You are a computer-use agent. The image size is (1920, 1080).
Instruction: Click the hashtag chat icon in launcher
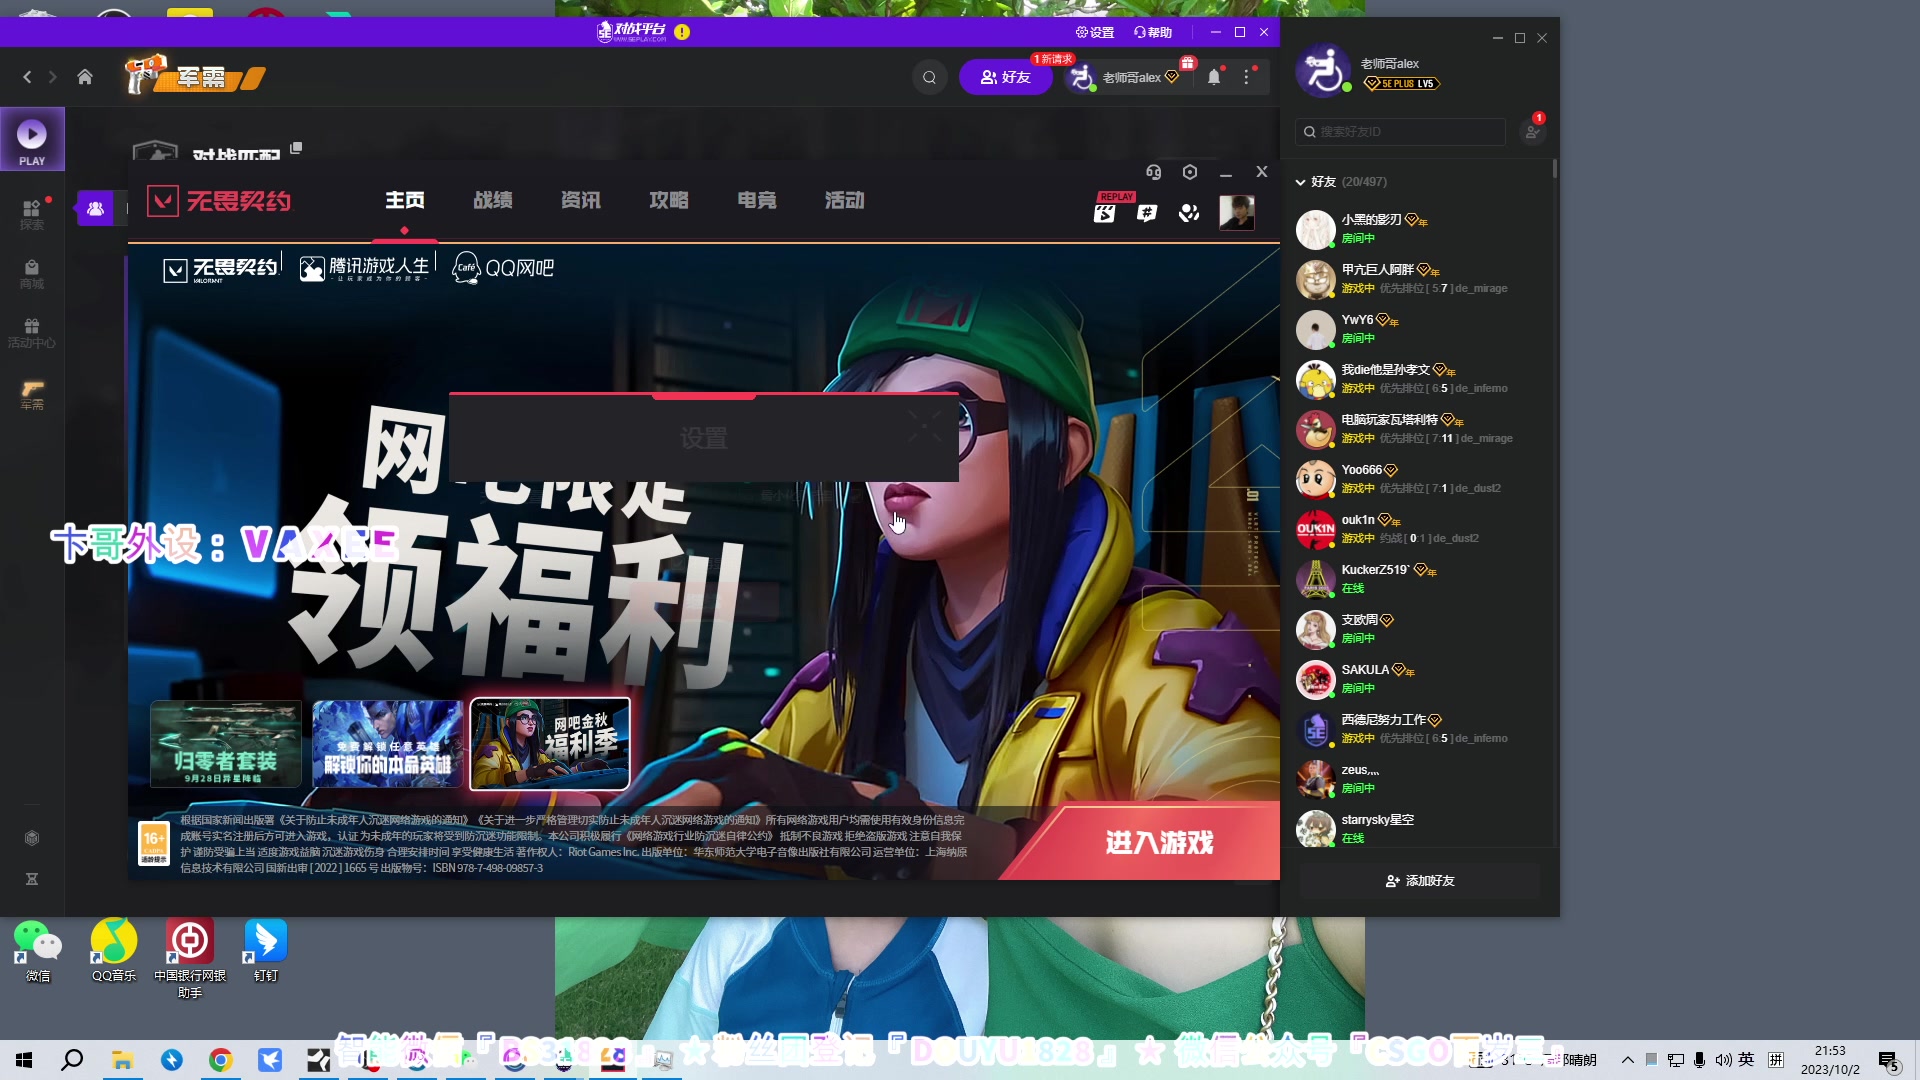[x=1147, y=213]
